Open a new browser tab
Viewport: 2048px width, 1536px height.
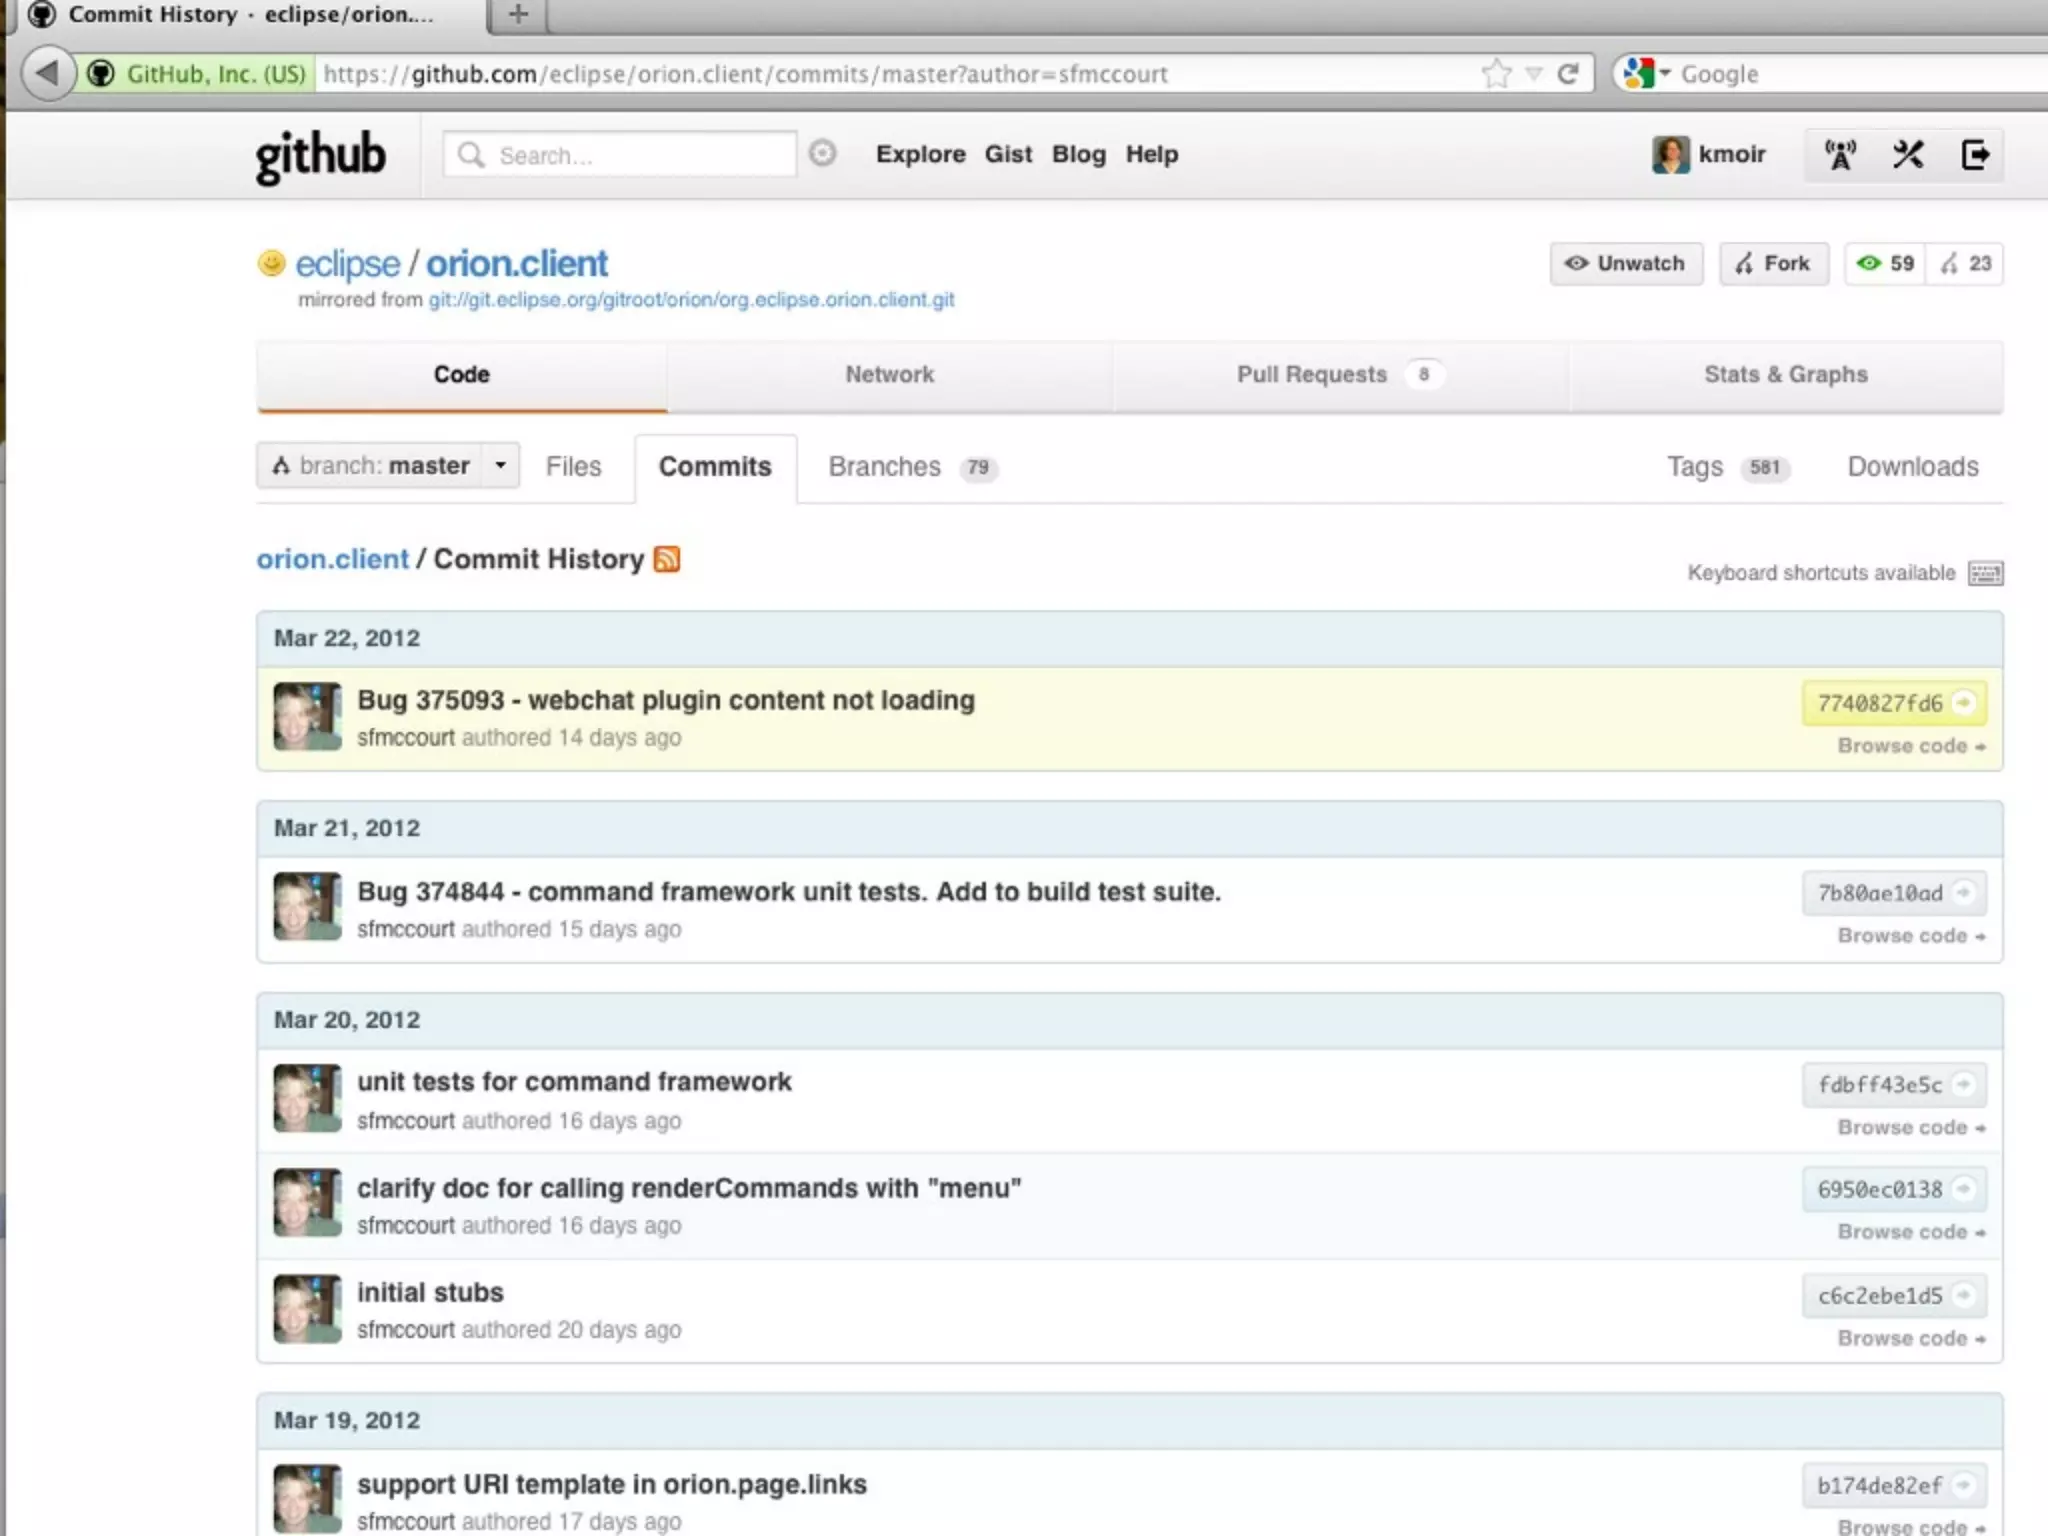point(518,15)
